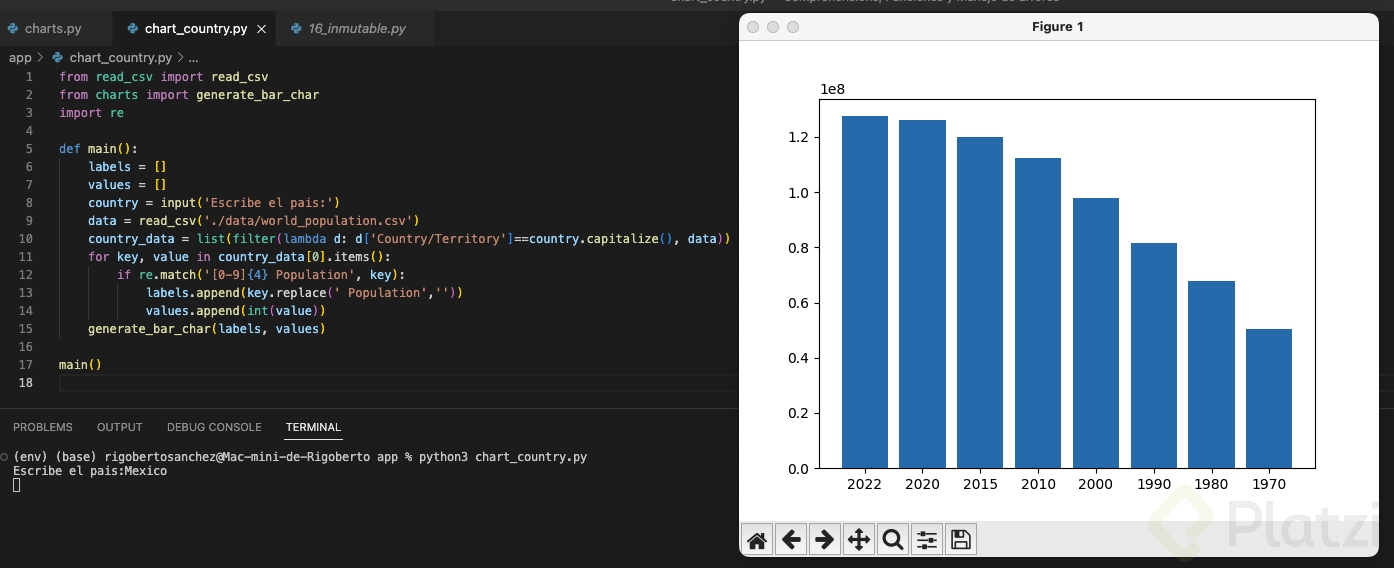1394x568 pixels.
Task: Click the Home reset view icon in Figure 1
Action: [x=758, y=540]
